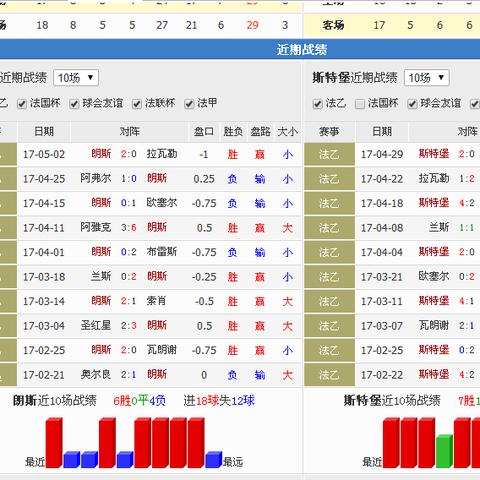
Task: Select 17-03-14 date in Lens table
Action: (44, 301)
